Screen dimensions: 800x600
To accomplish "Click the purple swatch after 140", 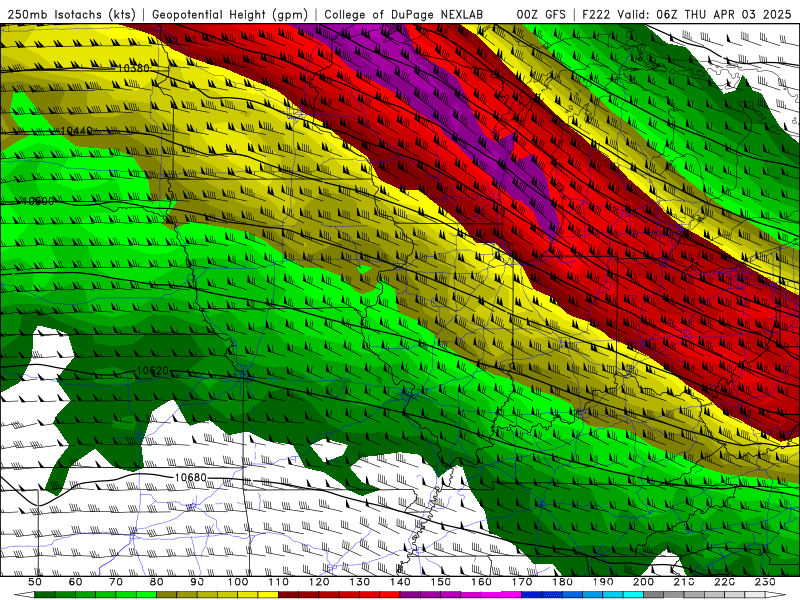I will (409, 594).
